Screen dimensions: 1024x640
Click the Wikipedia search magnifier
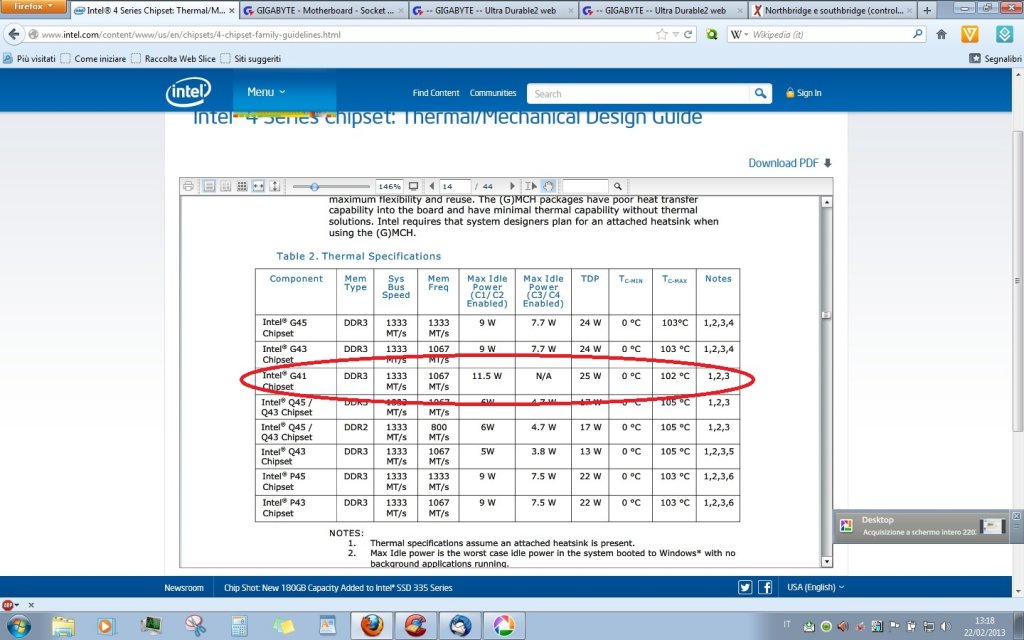tap(918, 34)
